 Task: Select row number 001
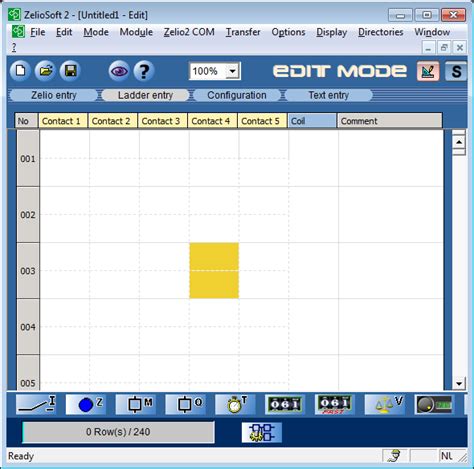click(x=28, y=159)
